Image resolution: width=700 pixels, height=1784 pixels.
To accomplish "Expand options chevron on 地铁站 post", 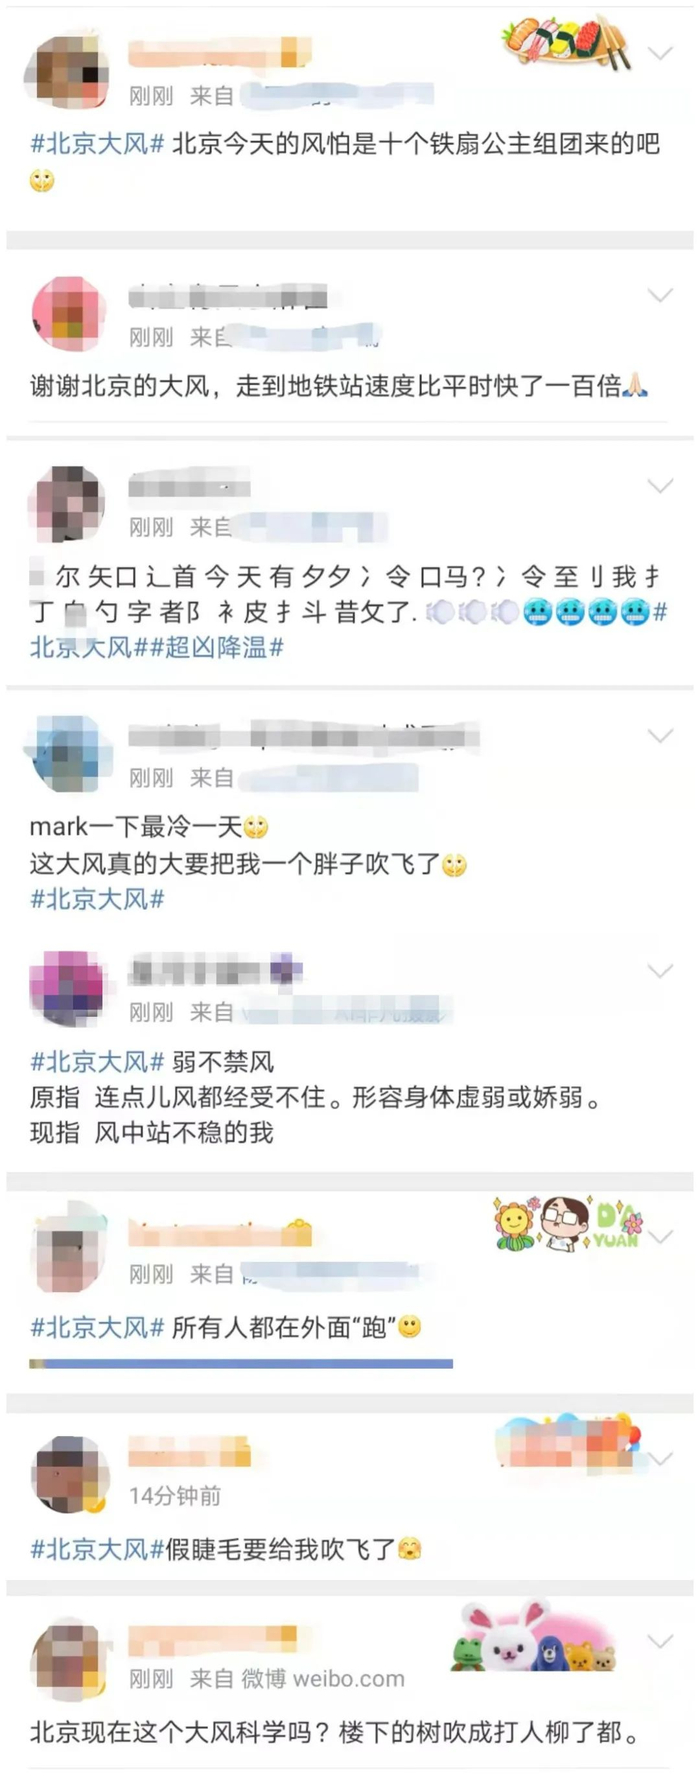I will [660, 295].
